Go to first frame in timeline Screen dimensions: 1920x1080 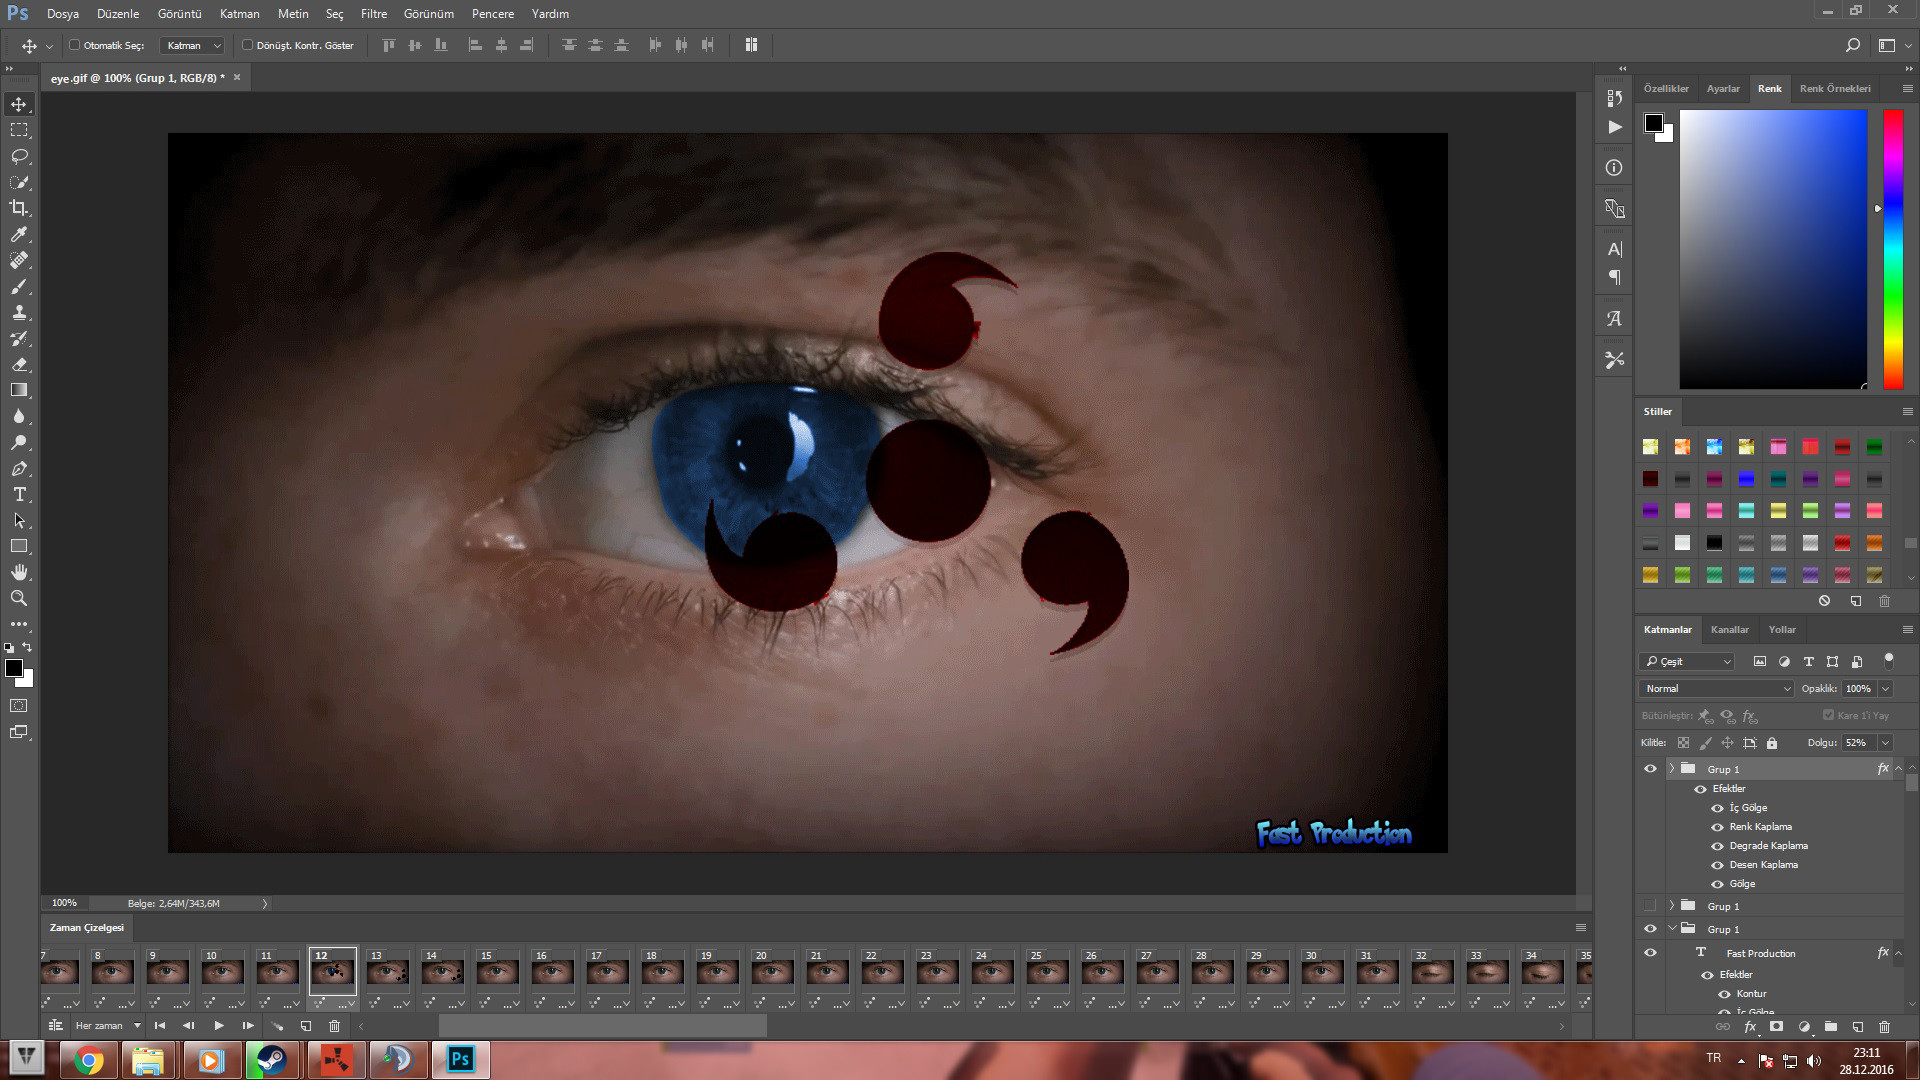(159, 1026)
